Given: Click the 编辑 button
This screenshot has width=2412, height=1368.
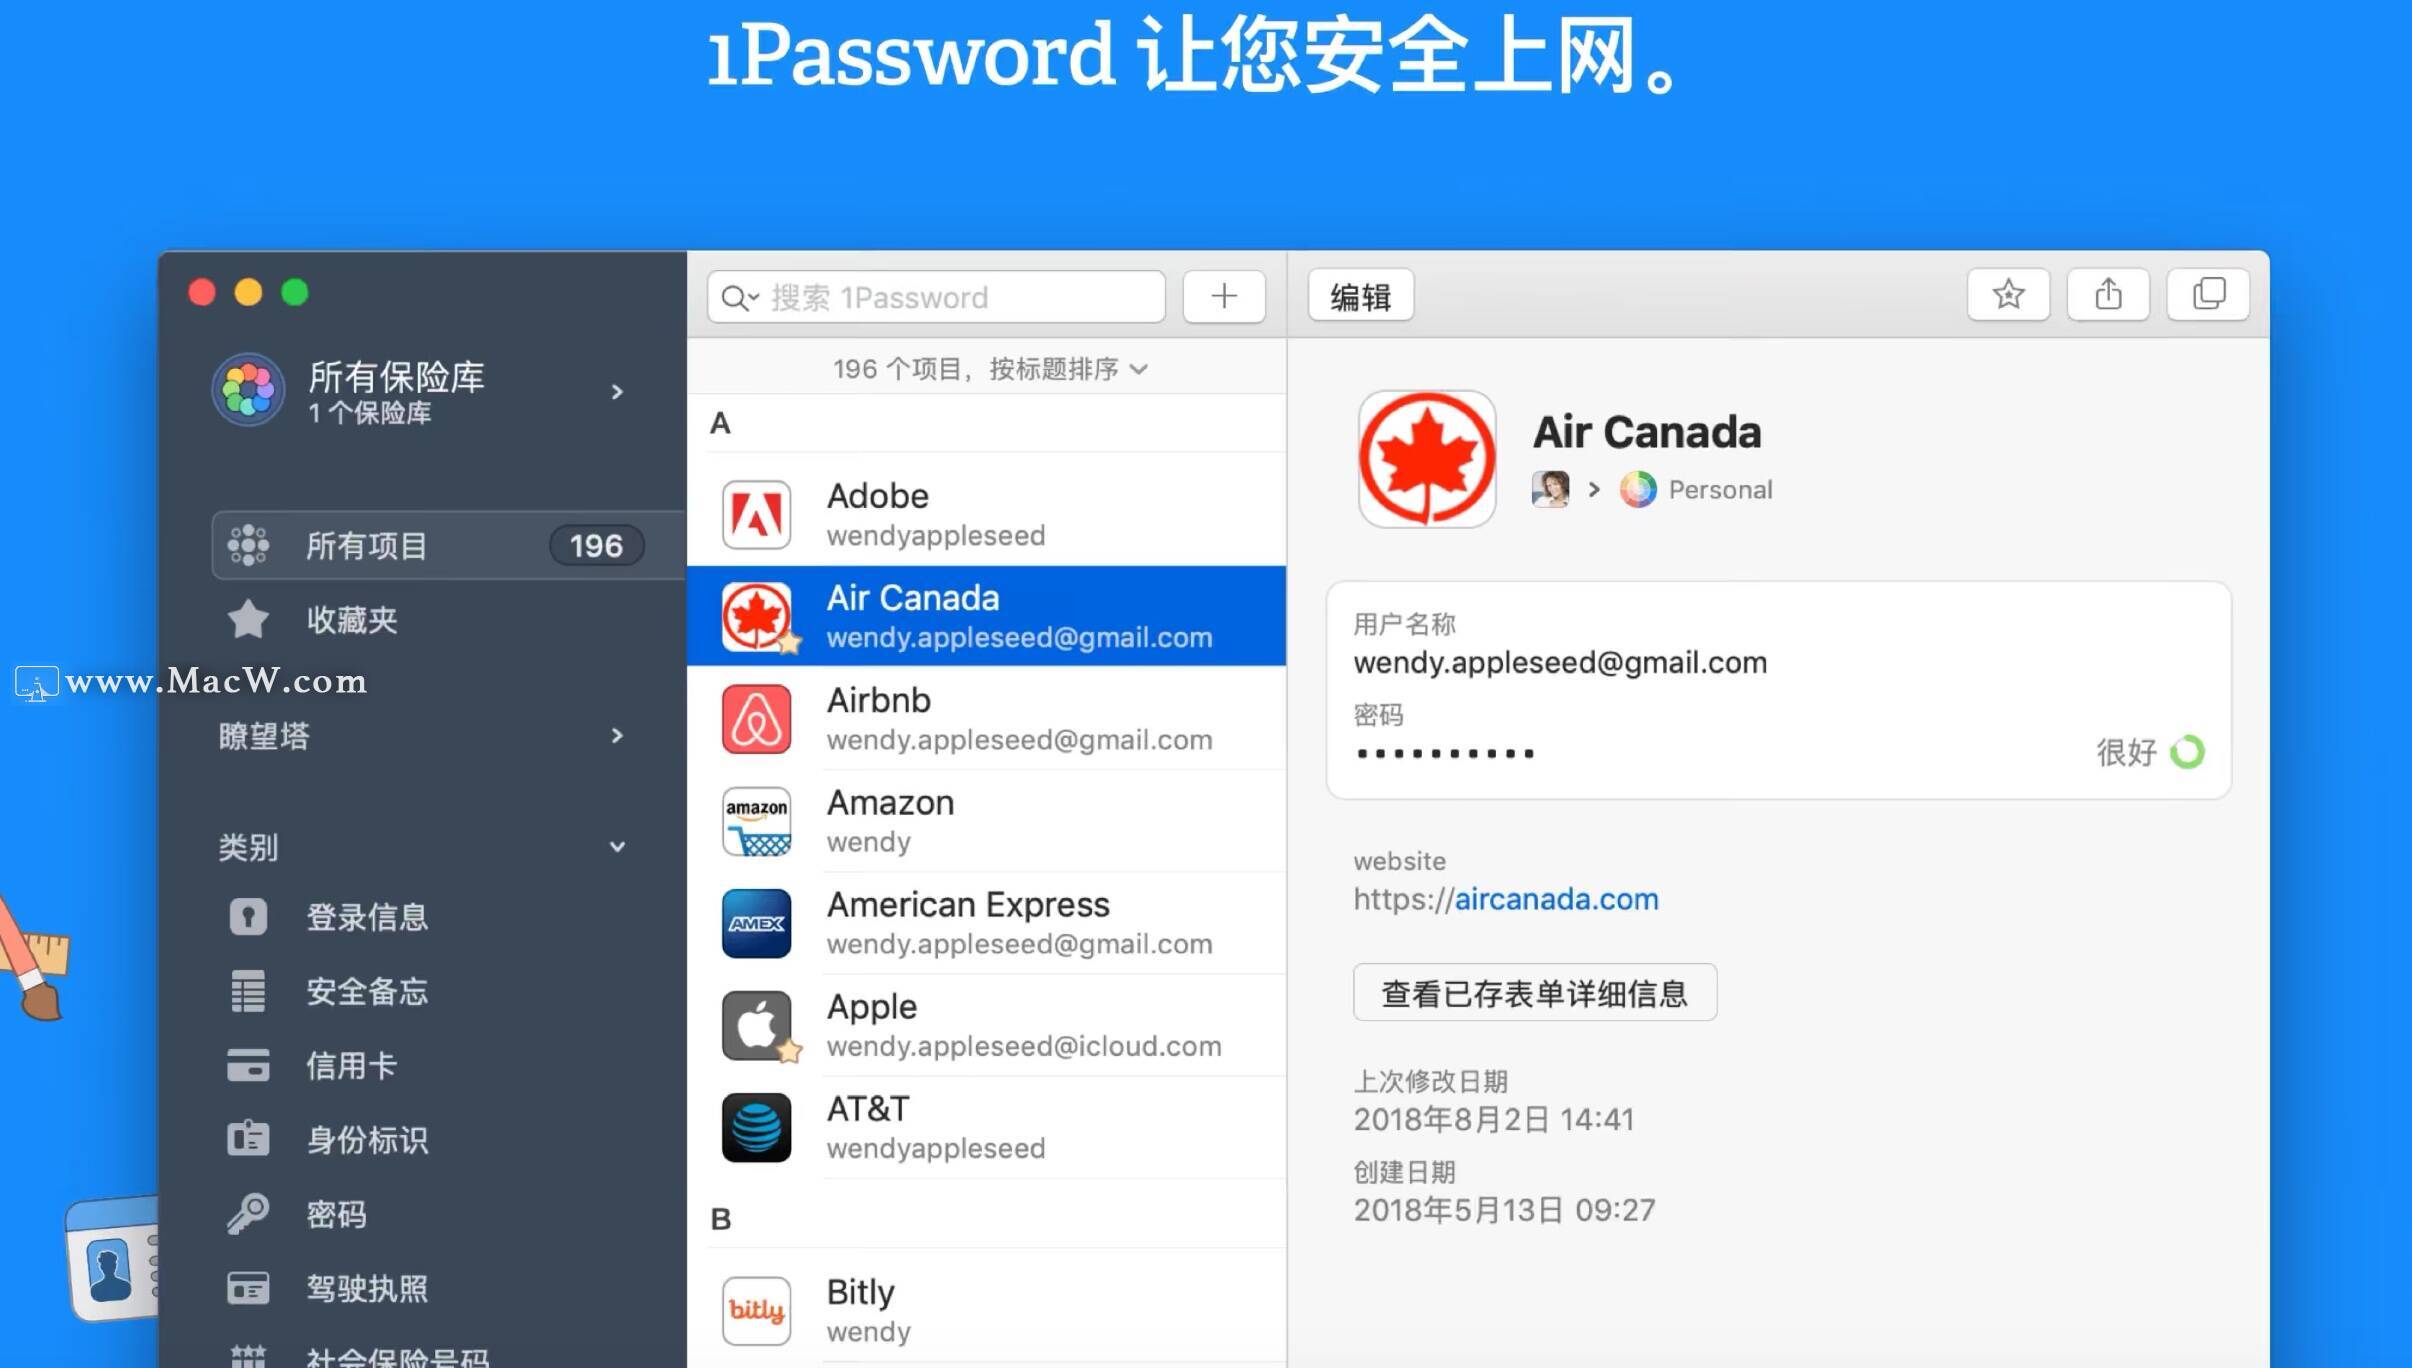Looking at the screenshot, I should [1357, 296].
